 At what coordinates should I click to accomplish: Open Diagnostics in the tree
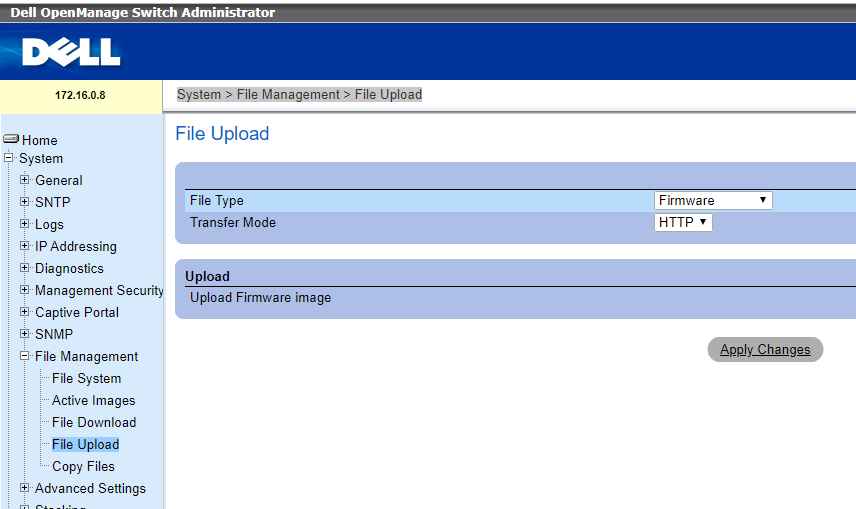coord(69,268)
